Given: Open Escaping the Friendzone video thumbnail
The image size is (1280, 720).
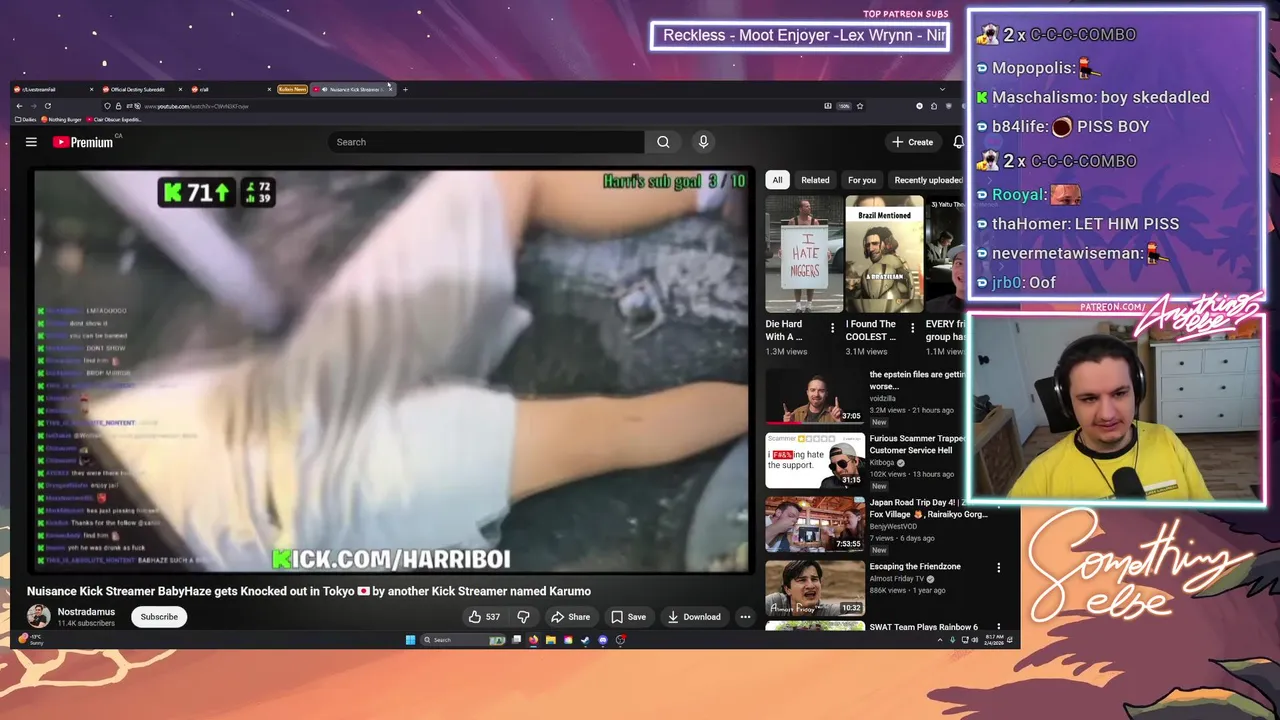Looking at the screenshot, I should [x=815, y=588].
